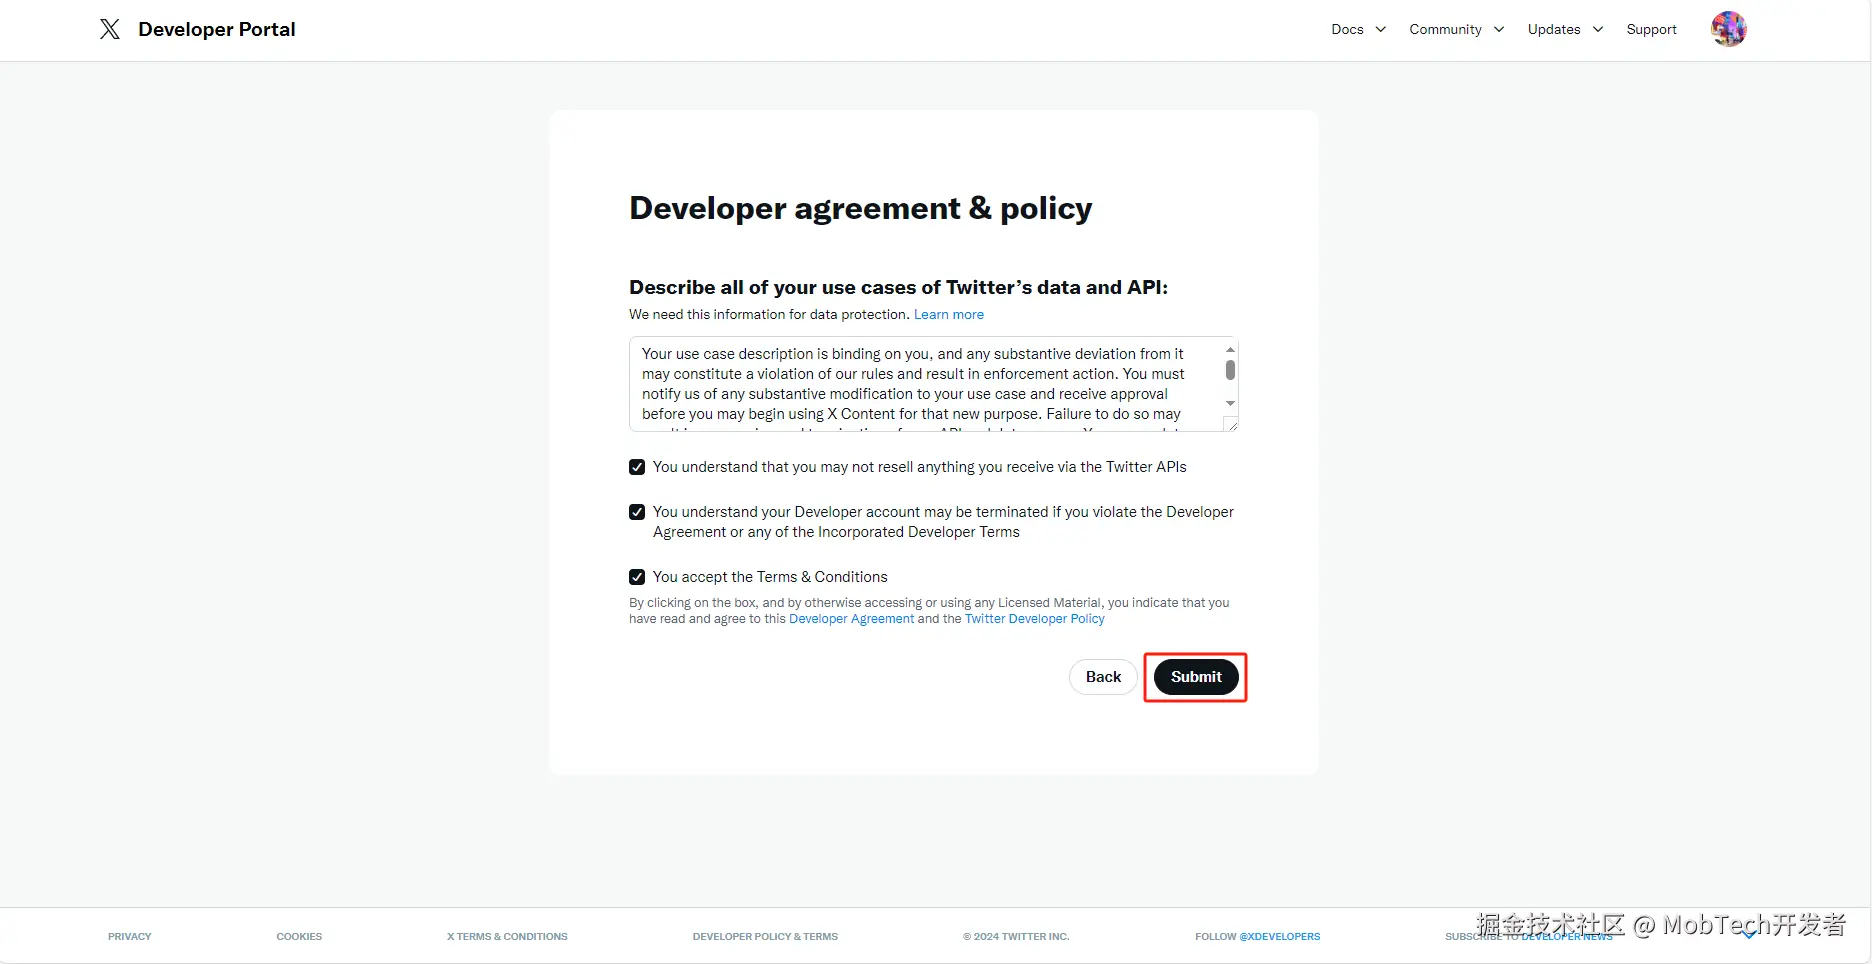Open the Updates menu label
This screenshot has width=1872, height=964.
[x=1554, y=29]
